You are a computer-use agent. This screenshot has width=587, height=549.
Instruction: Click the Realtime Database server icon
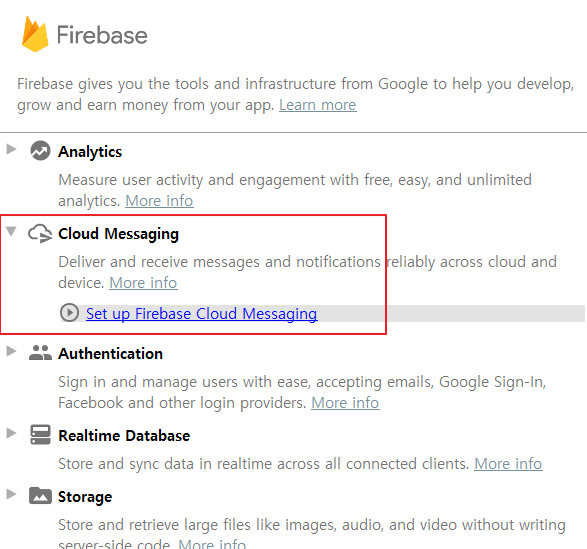click(40, 435)
